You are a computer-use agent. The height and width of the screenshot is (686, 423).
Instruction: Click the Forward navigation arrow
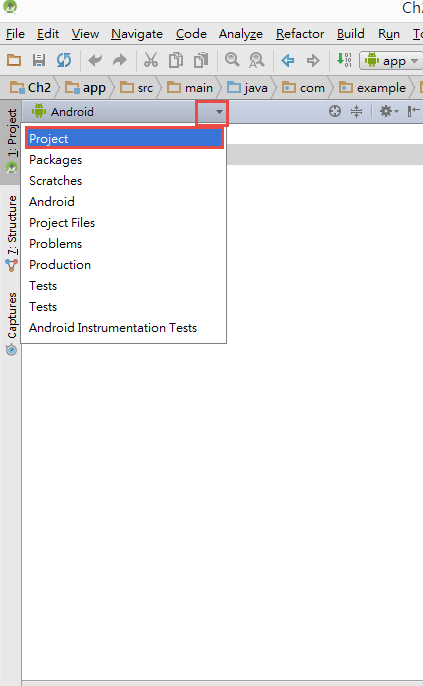313,60
